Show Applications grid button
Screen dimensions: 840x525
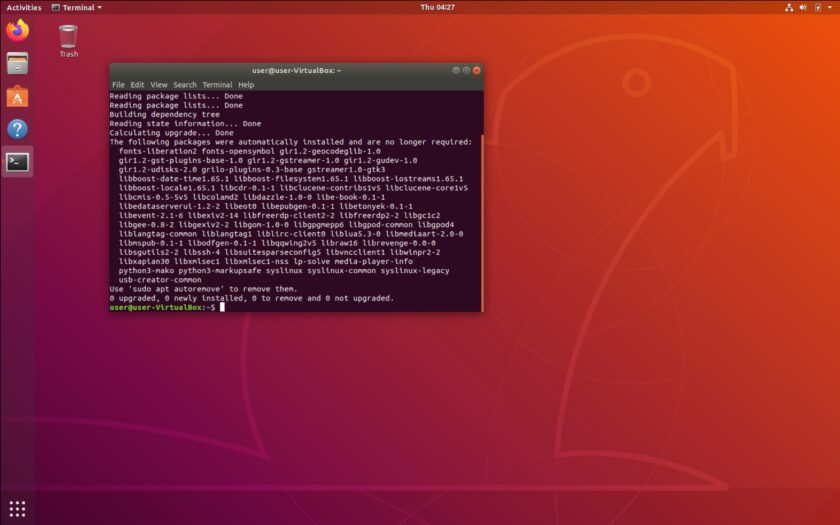[17, 508]
